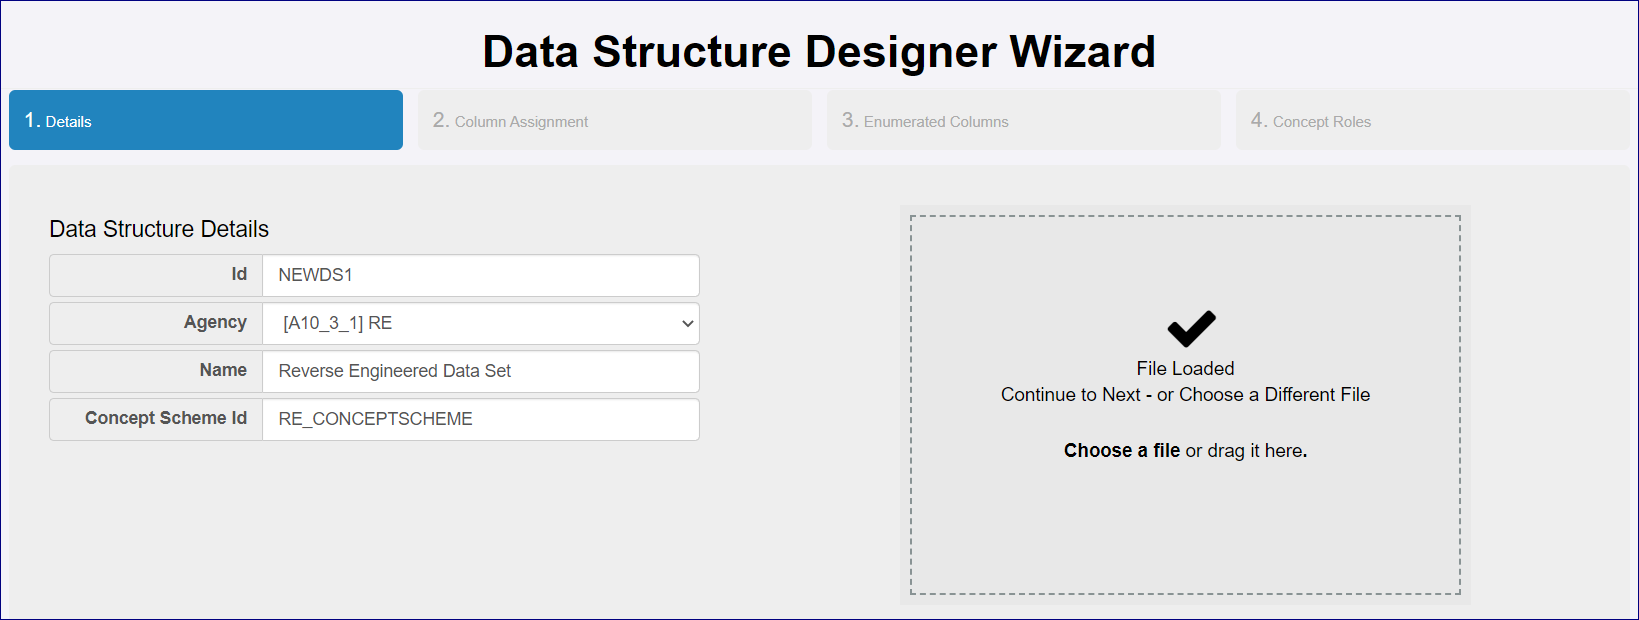Screen dimensions: 1639x620
Task: Select the Concept Scheme Id input
Action: tap(480, 419)
